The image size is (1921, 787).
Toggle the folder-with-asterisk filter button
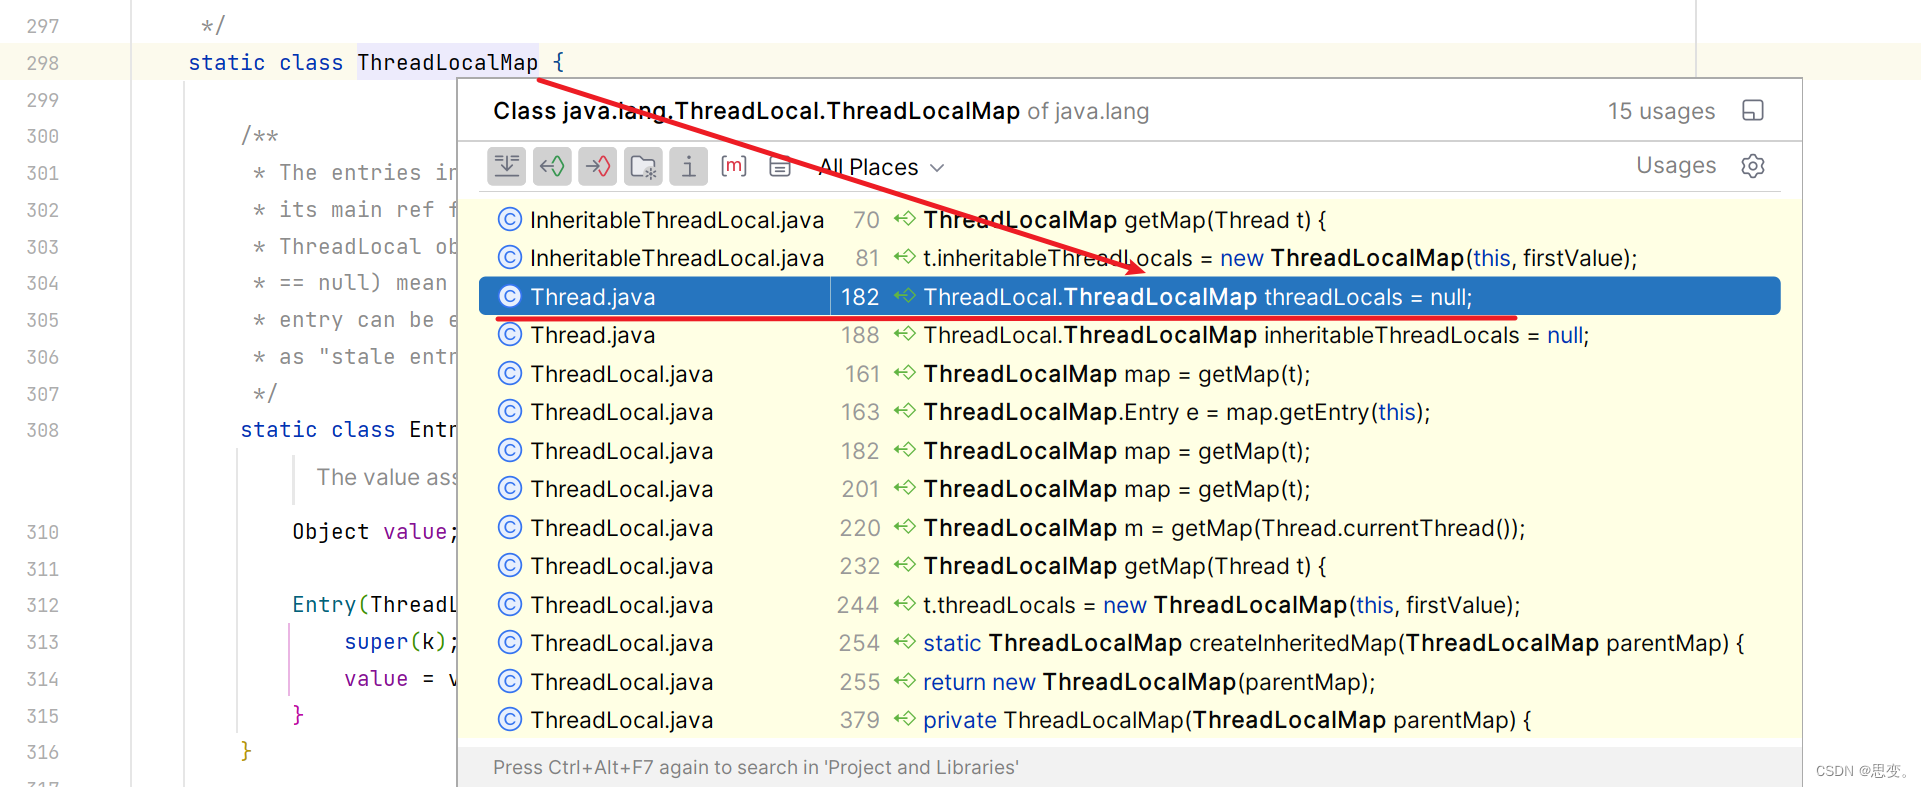(x=643, y=166)
